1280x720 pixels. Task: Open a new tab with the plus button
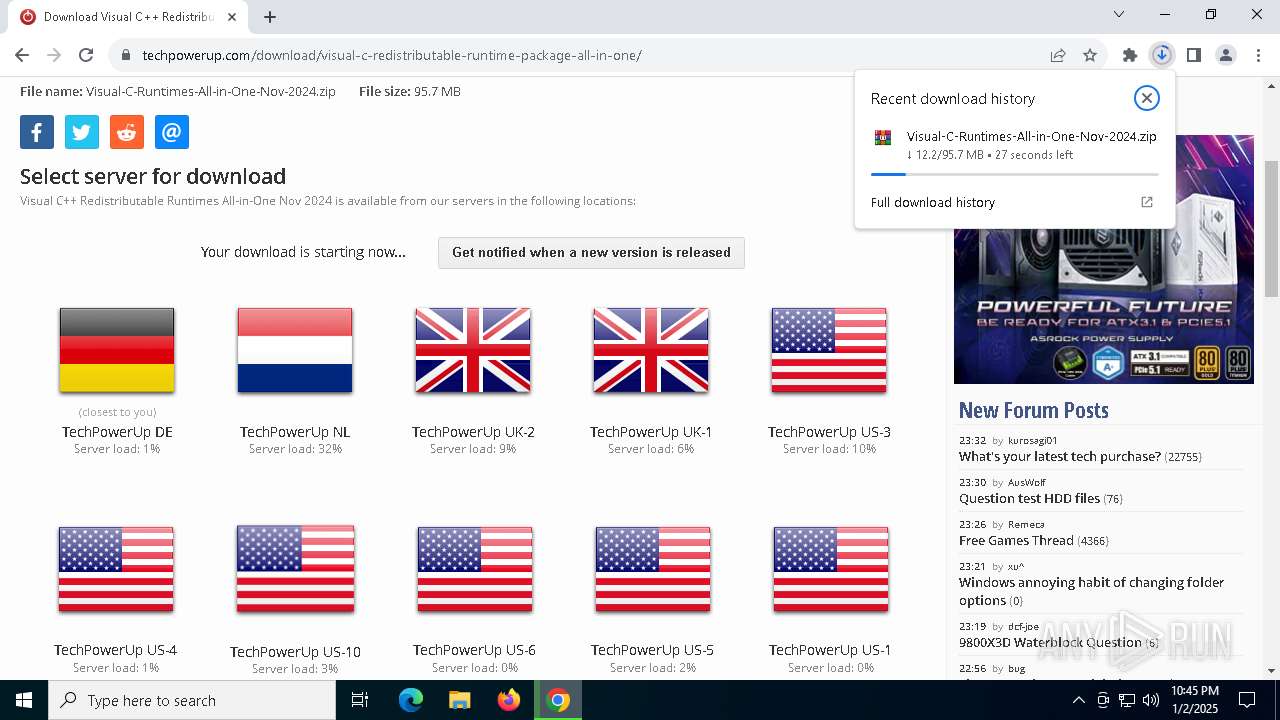point(270,16)
